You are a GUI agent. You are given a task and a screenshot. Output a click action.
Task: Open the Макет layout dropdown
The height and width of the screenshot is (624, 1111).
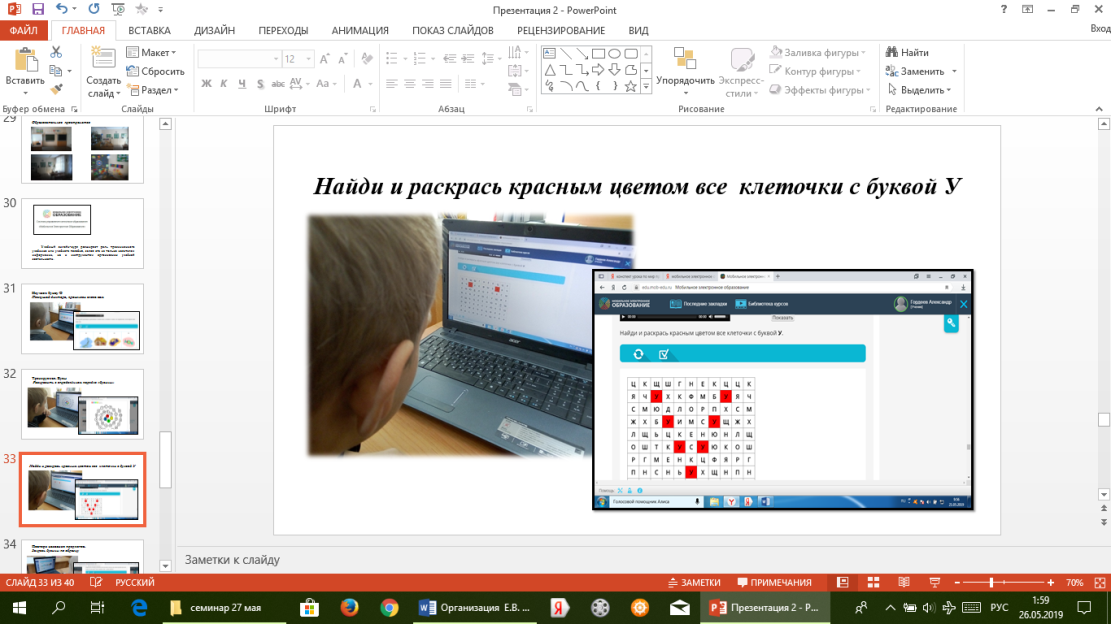coord(152,53)
